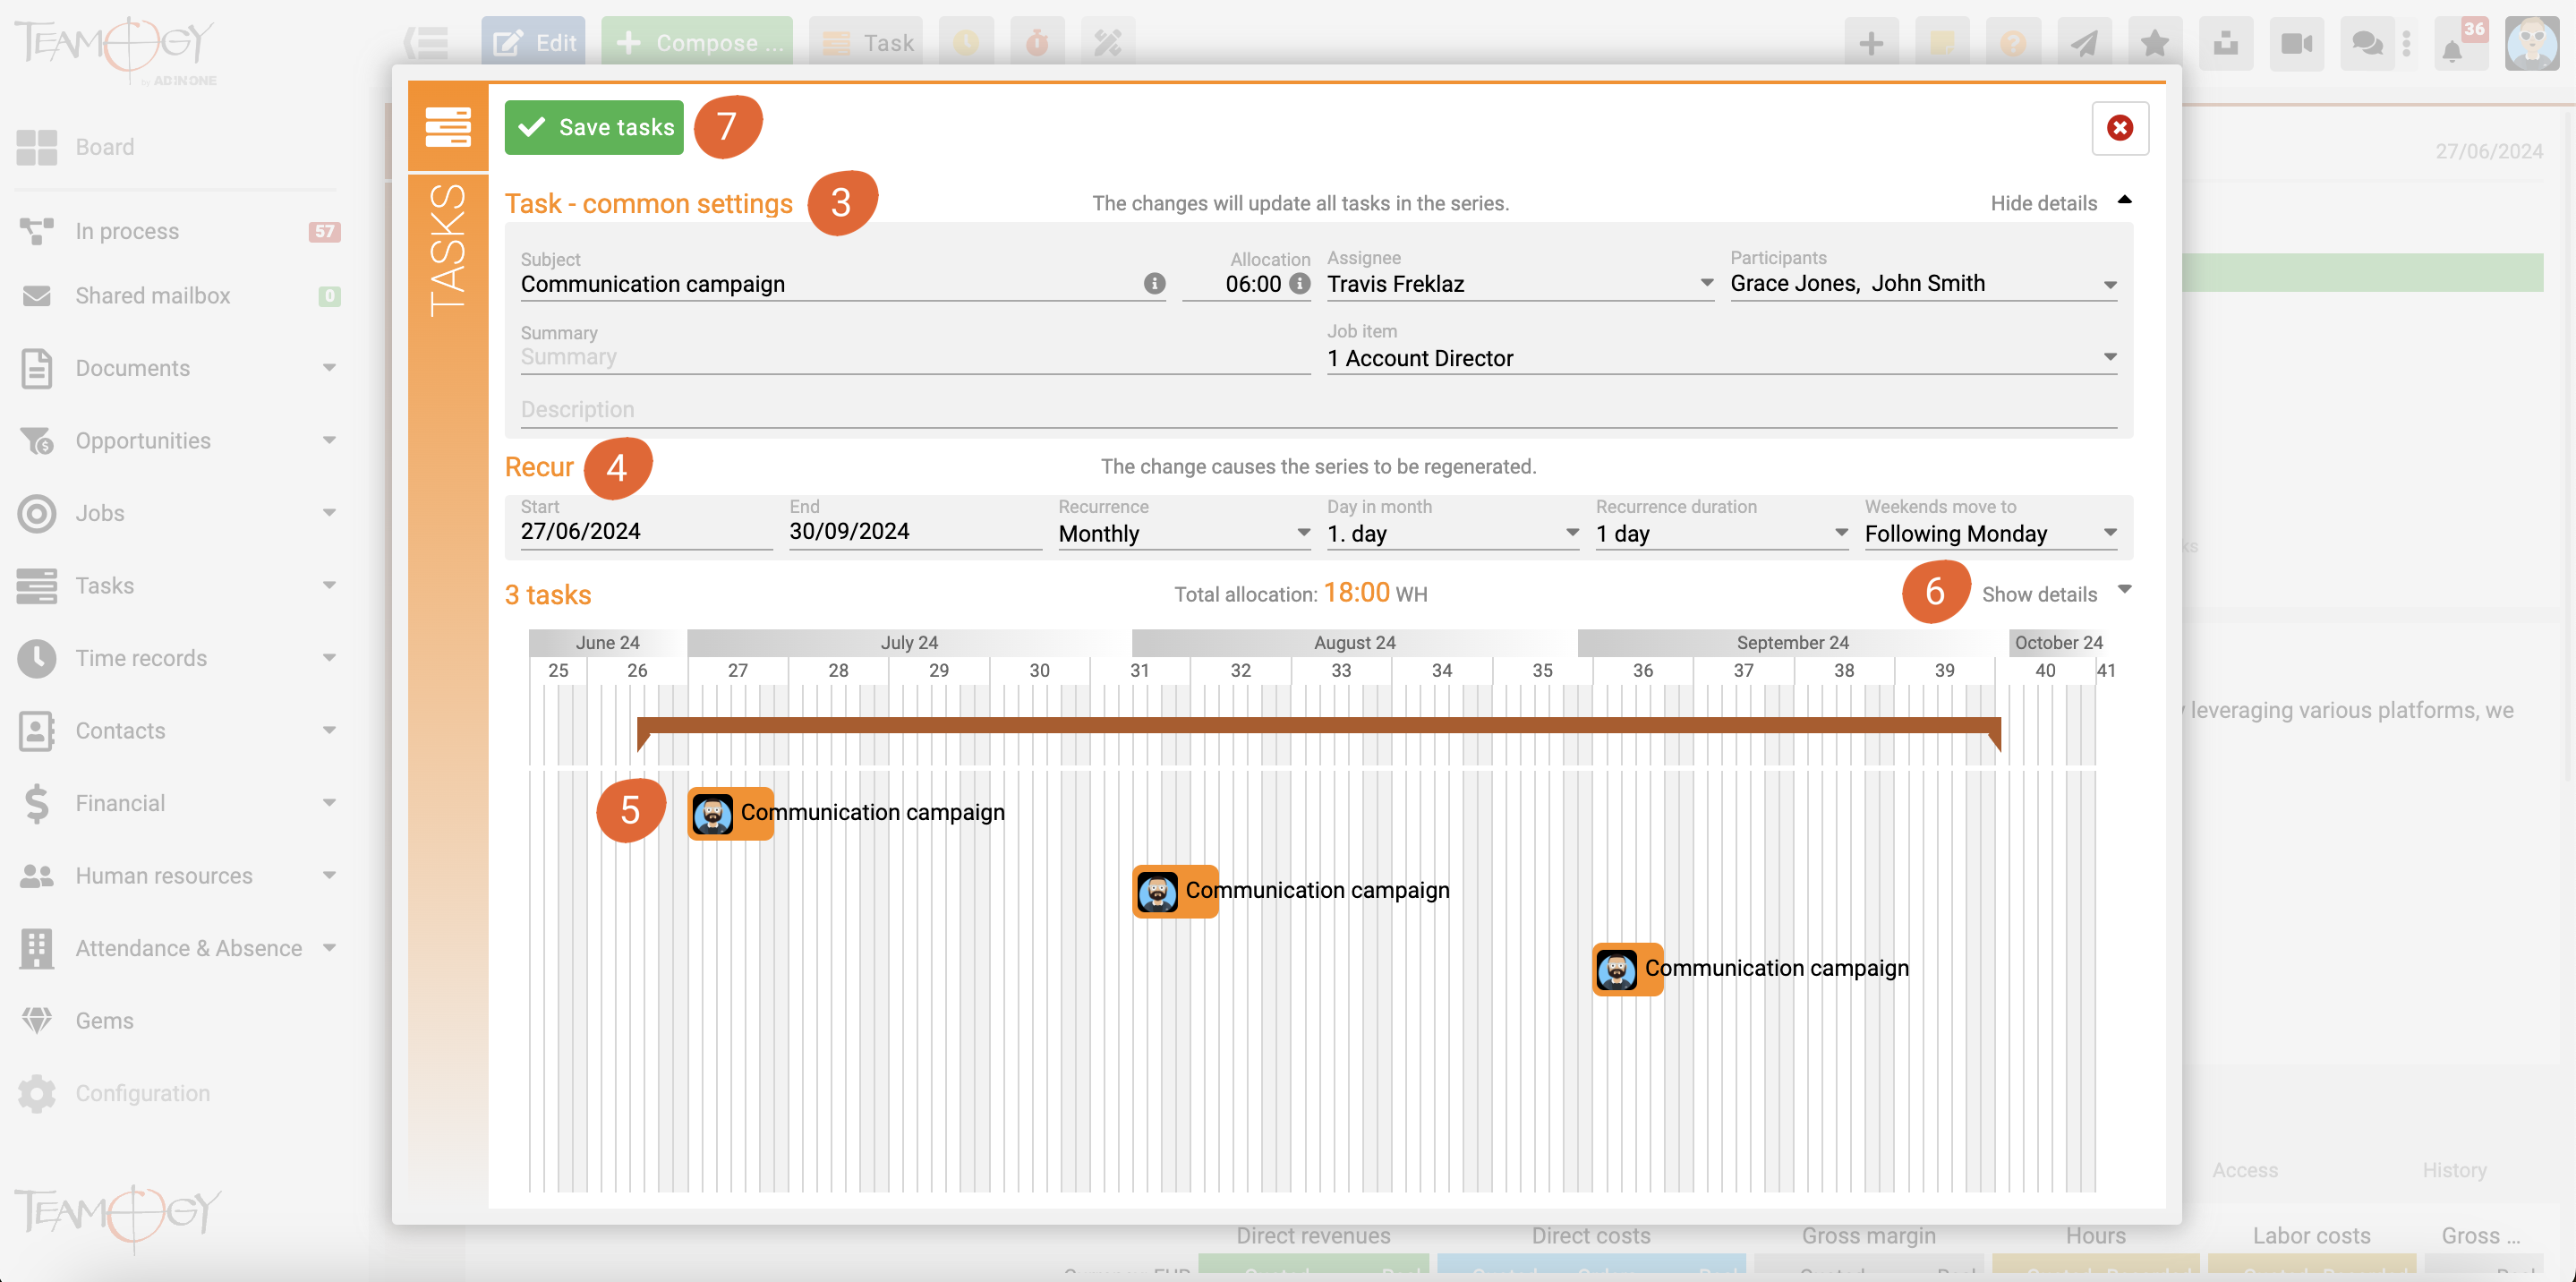Click the star favorites icon
This screenshot has width=2576, height=1282.
[2155, 43]
